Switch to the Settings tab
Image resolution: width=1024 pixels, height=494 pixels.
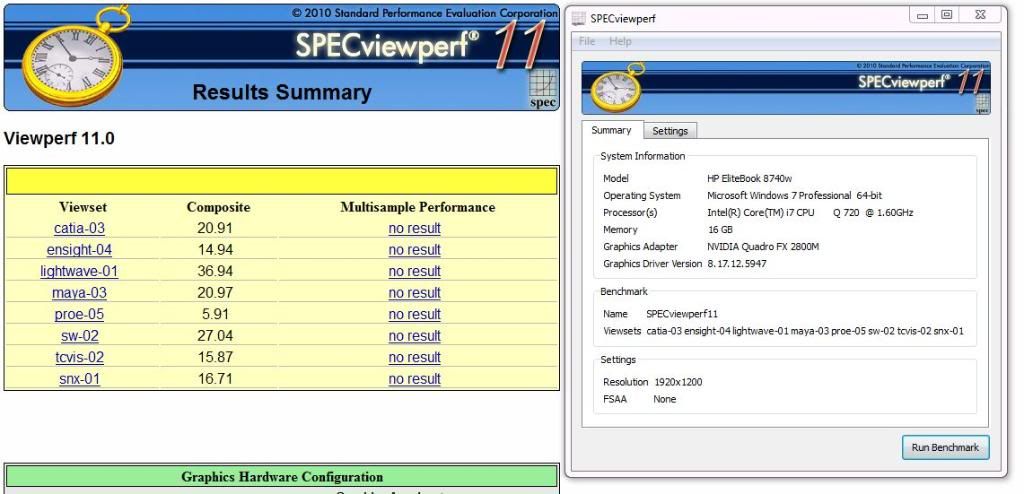point(670,131)
